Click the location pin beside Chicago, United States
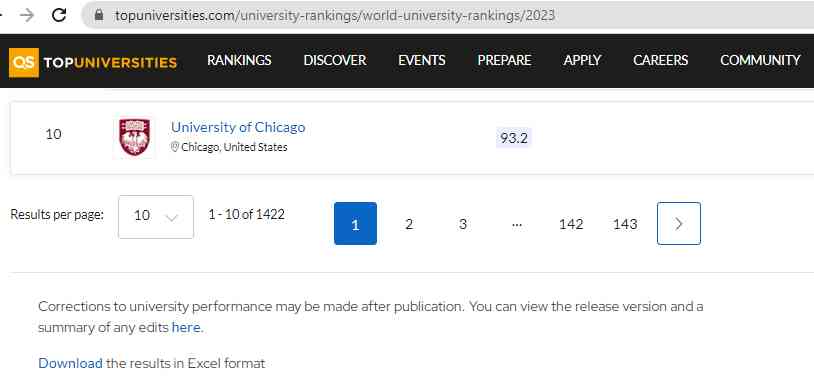Screen dimensions: 814x380 [175, 147]
